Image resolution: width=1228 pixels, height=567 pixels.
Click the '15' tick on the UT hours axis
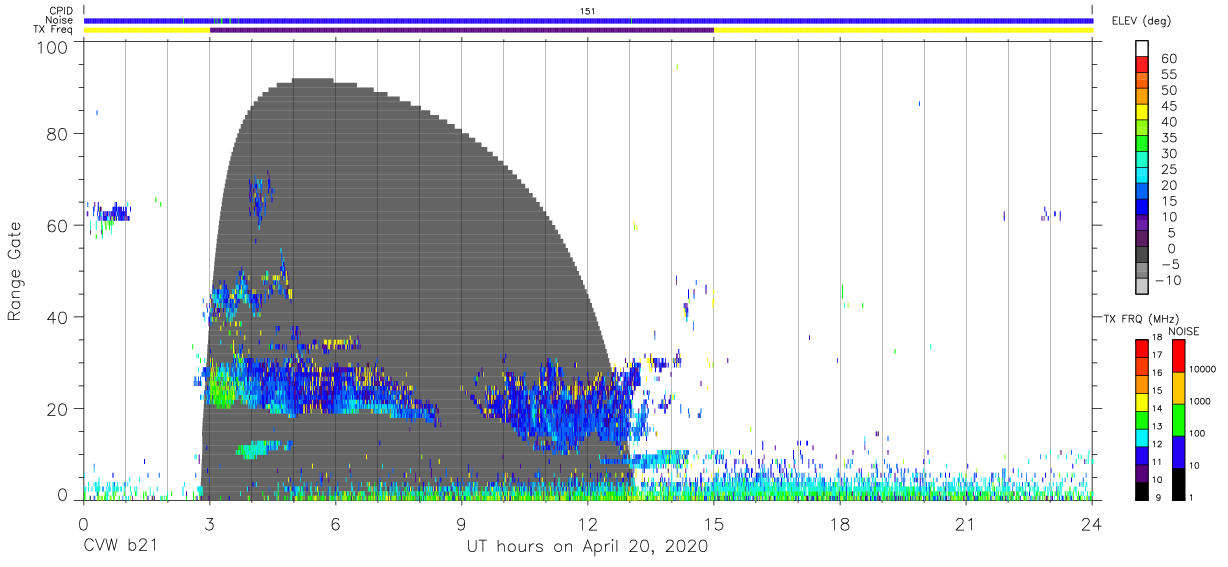pos(714,524)
